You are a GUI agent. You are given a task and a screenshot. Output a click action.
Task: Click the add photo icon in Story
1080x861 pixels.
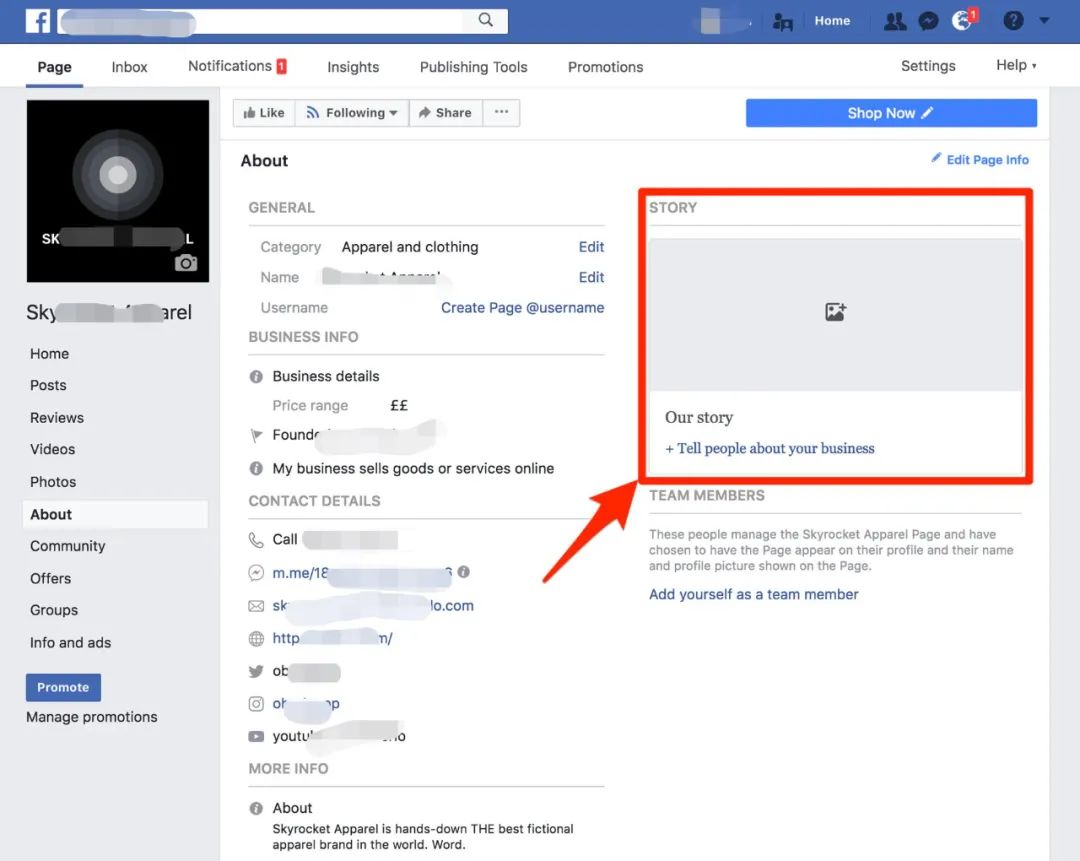tap(835, 312)
